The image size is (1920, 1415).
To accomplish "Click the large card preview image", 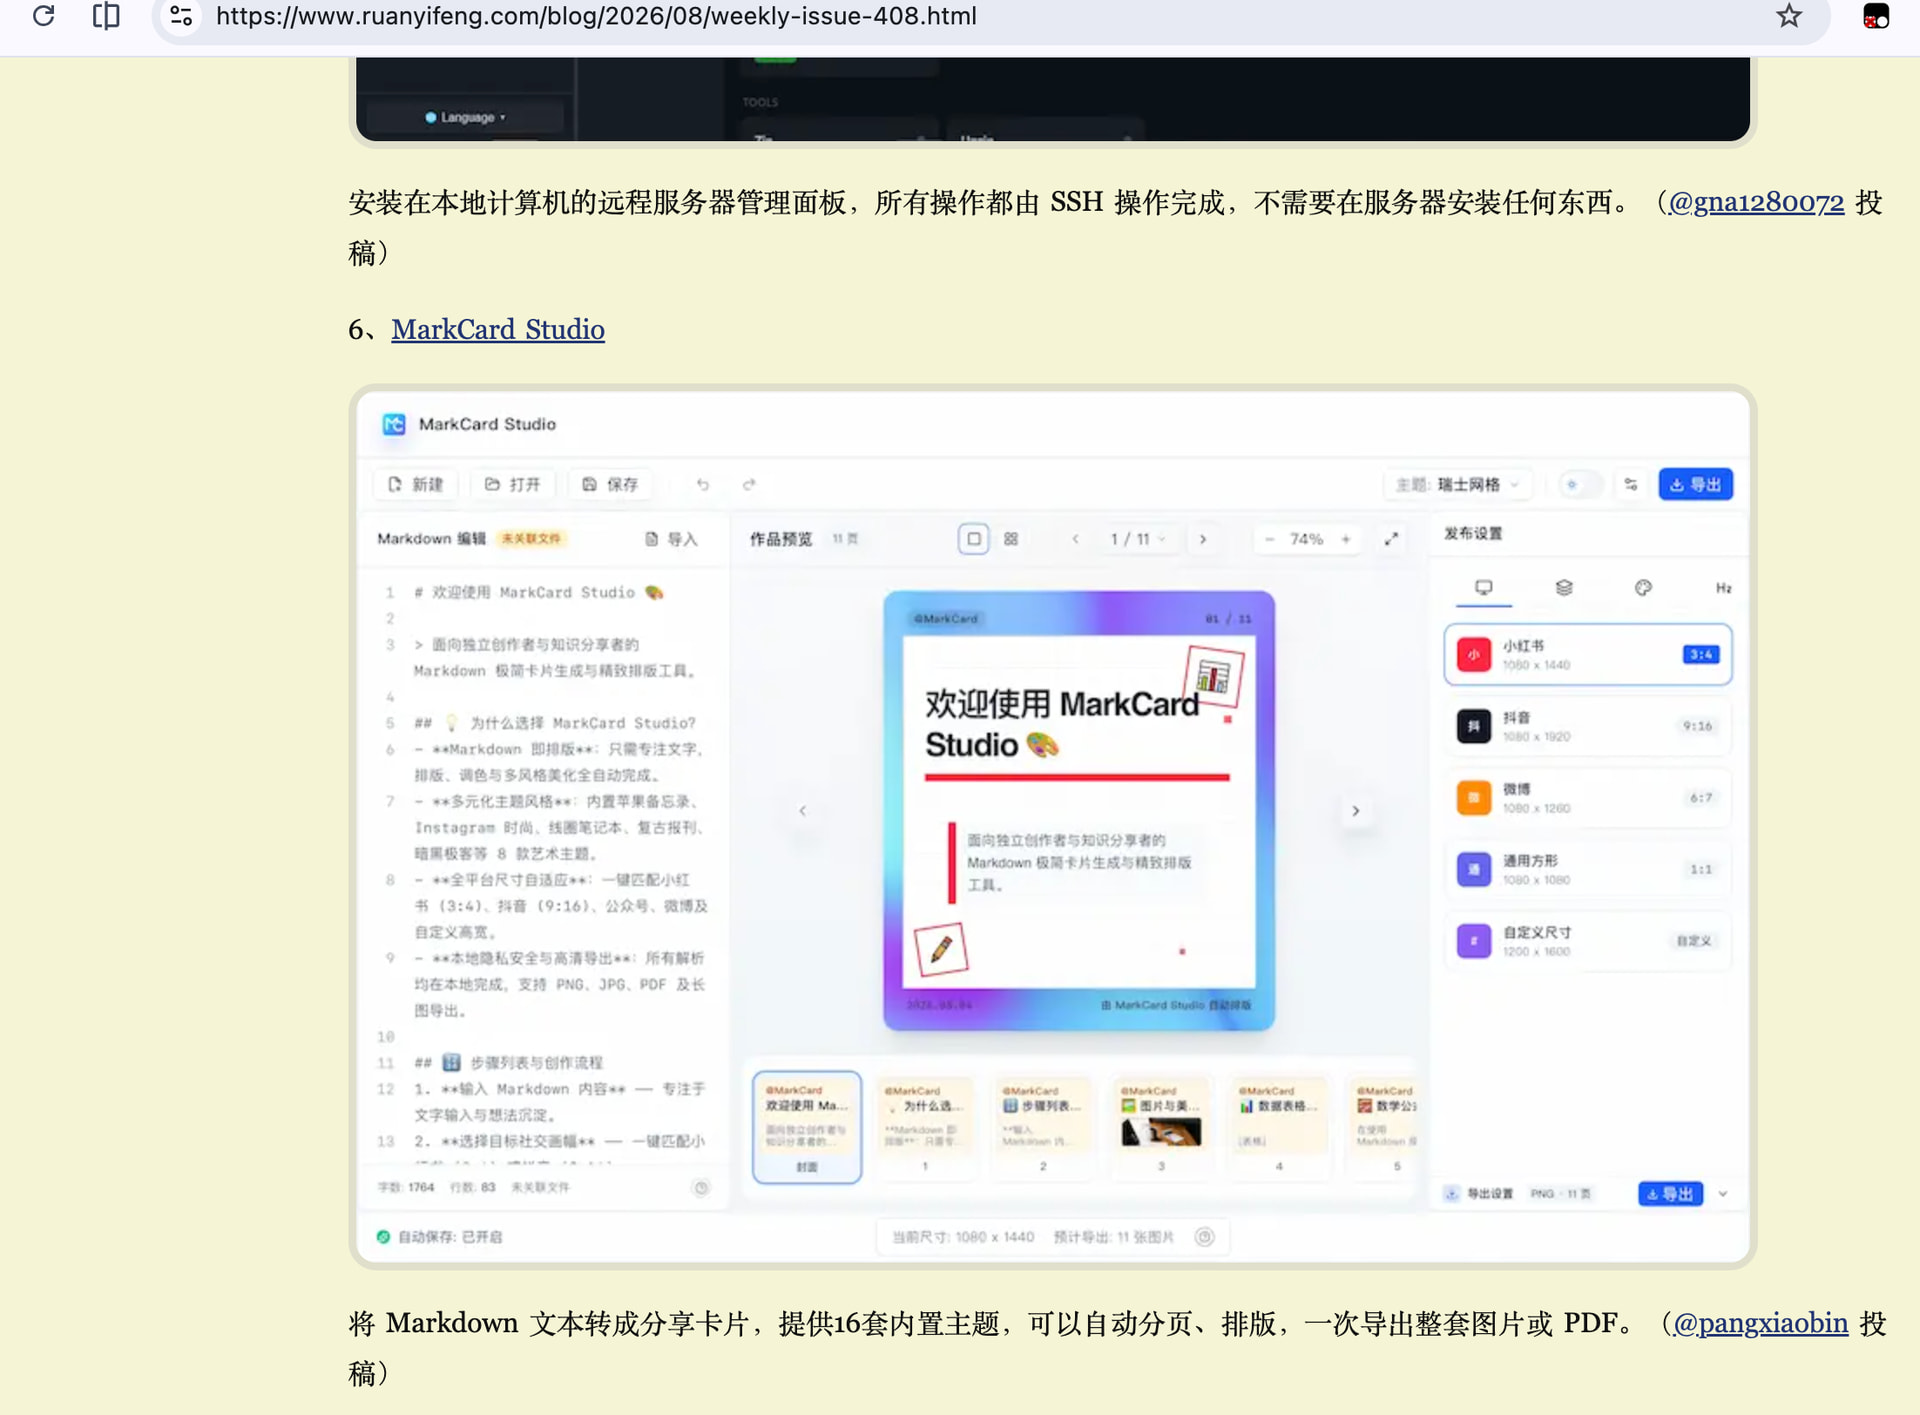I will pos(1079,811).
